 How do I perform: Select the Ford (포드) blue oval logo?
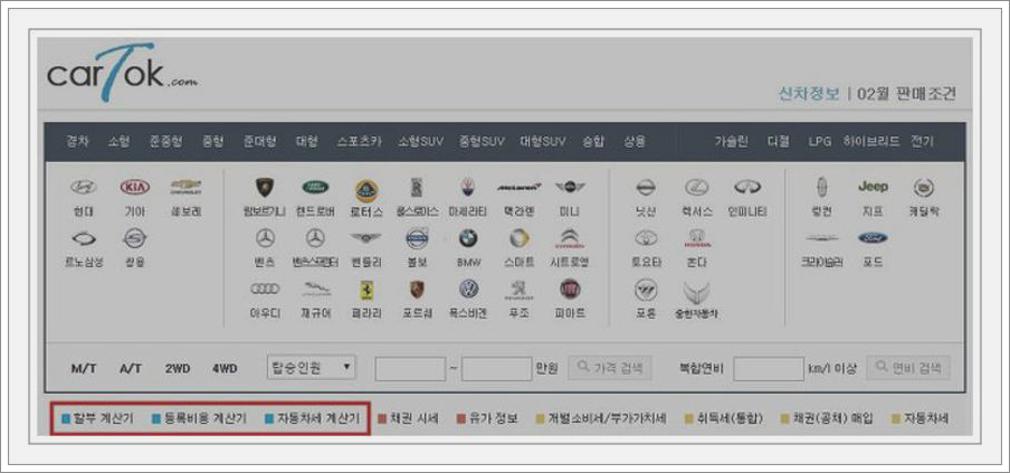coord(873,238)
